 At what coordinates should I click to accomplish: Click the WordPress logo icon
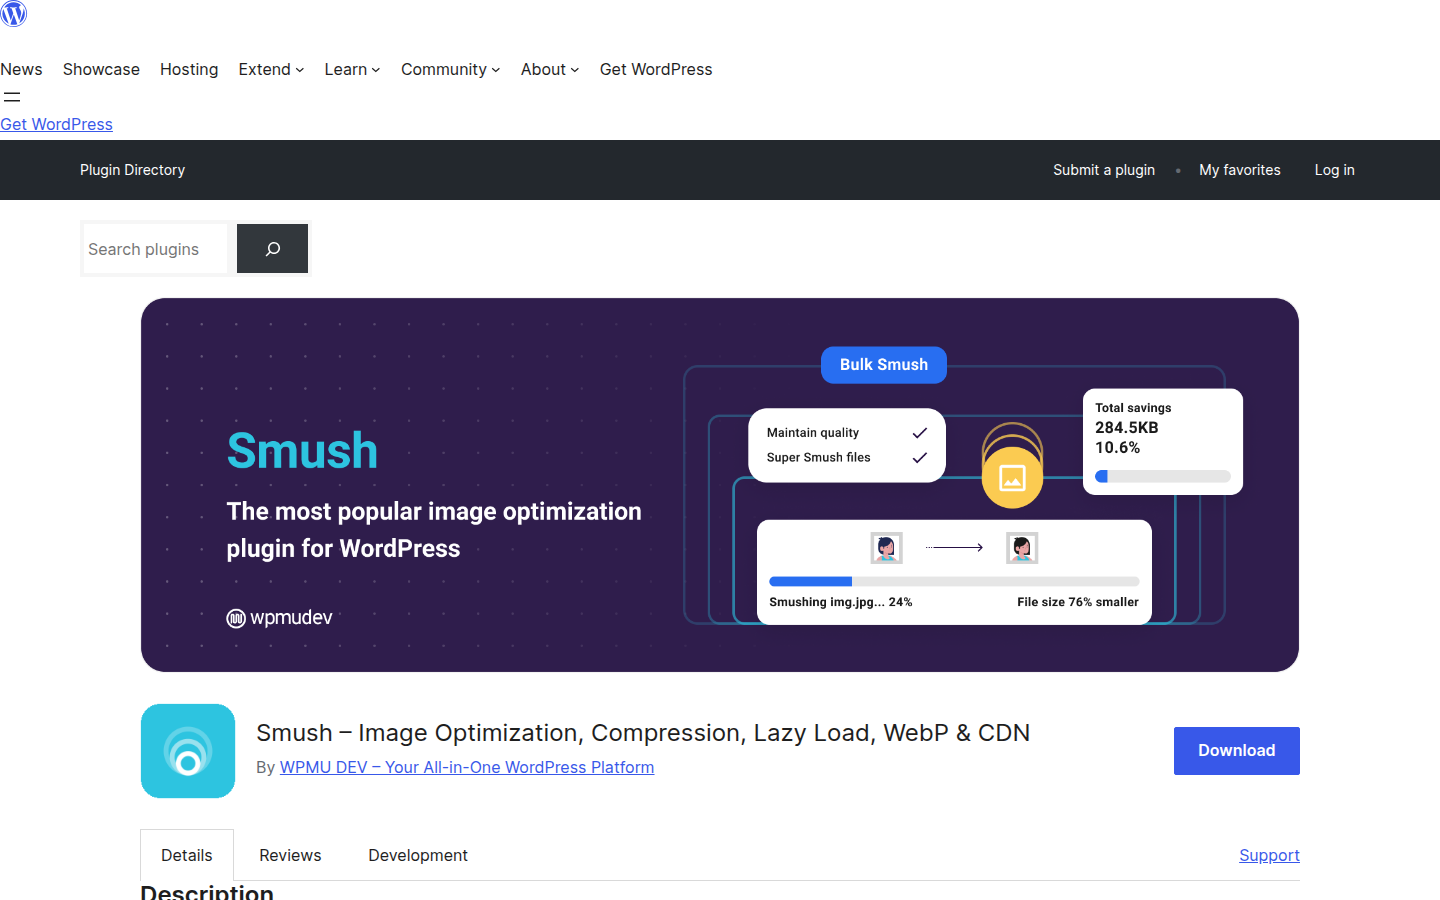[x=13, y=14]
